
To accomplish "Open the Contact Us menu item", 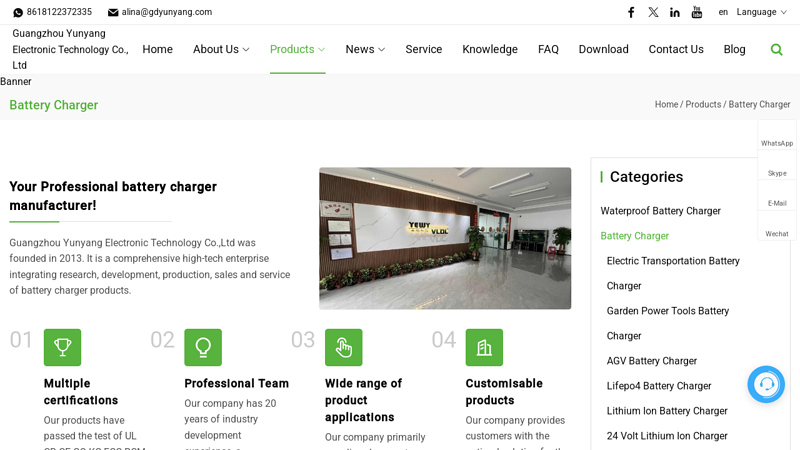I will (x=676, y=49).
